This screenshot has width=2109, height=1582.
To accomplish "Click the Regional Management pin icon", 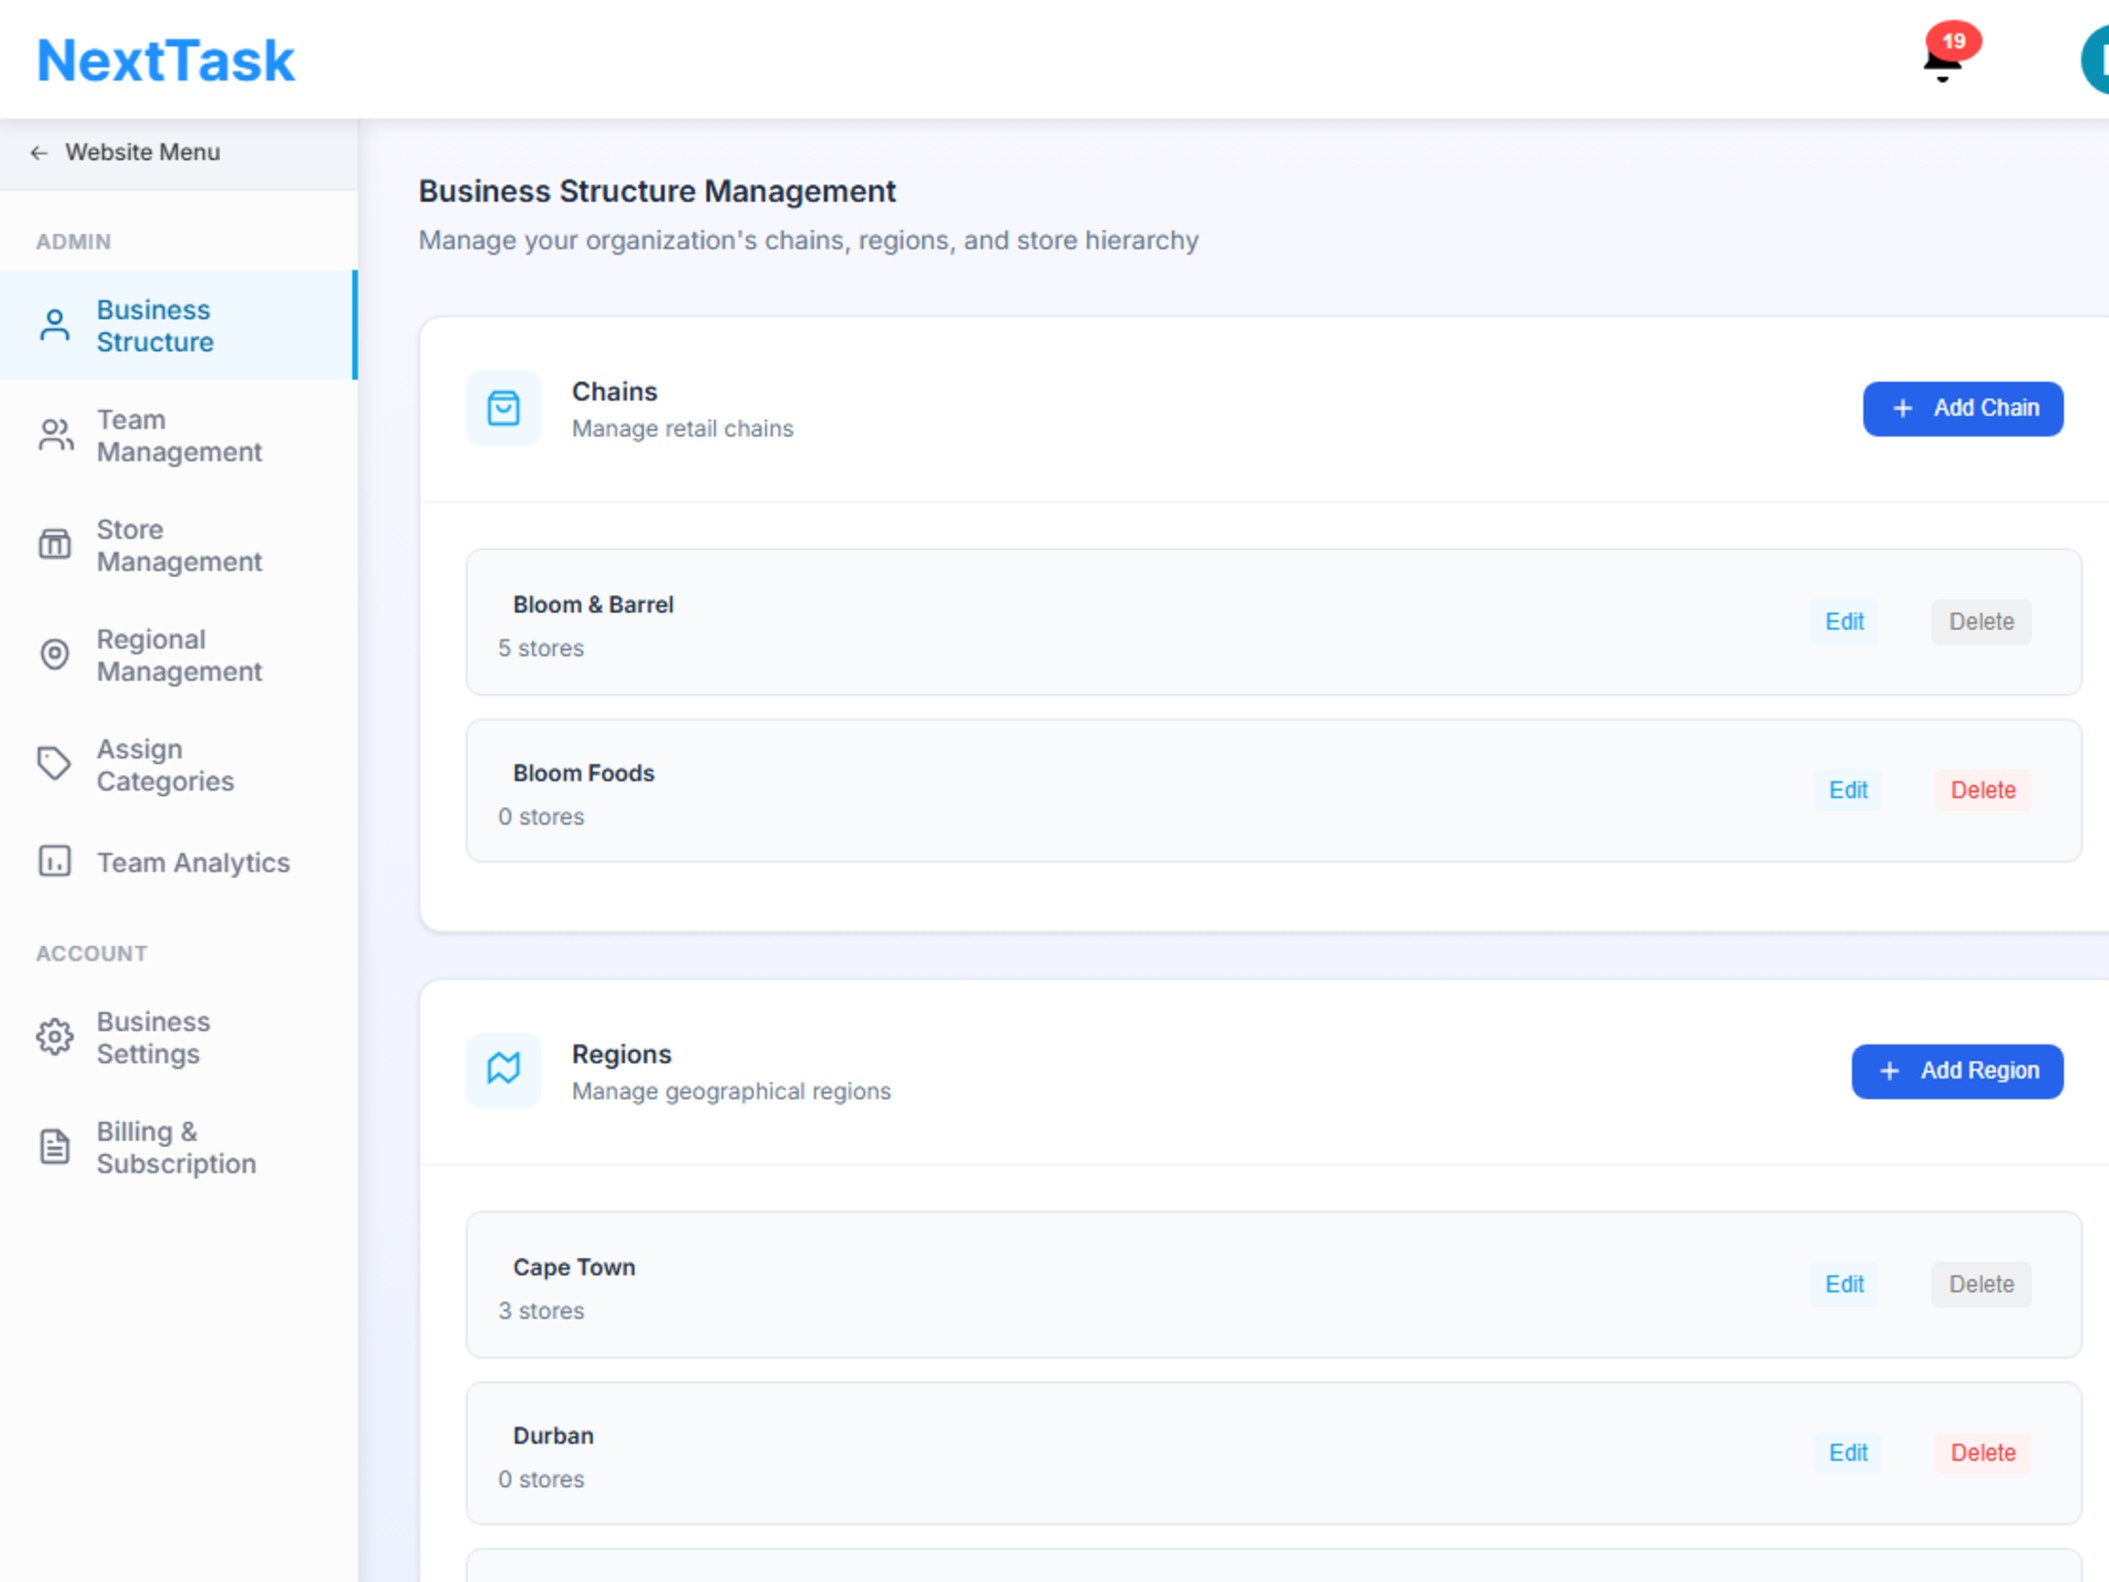I will [55, 655].
